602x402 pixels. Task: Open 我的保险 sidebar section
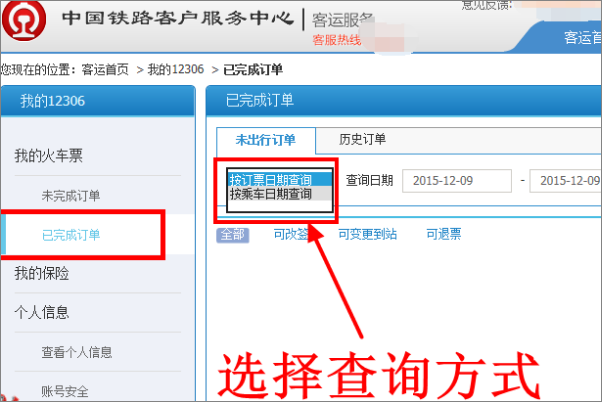pyautogui.click(x=42, y=274)
